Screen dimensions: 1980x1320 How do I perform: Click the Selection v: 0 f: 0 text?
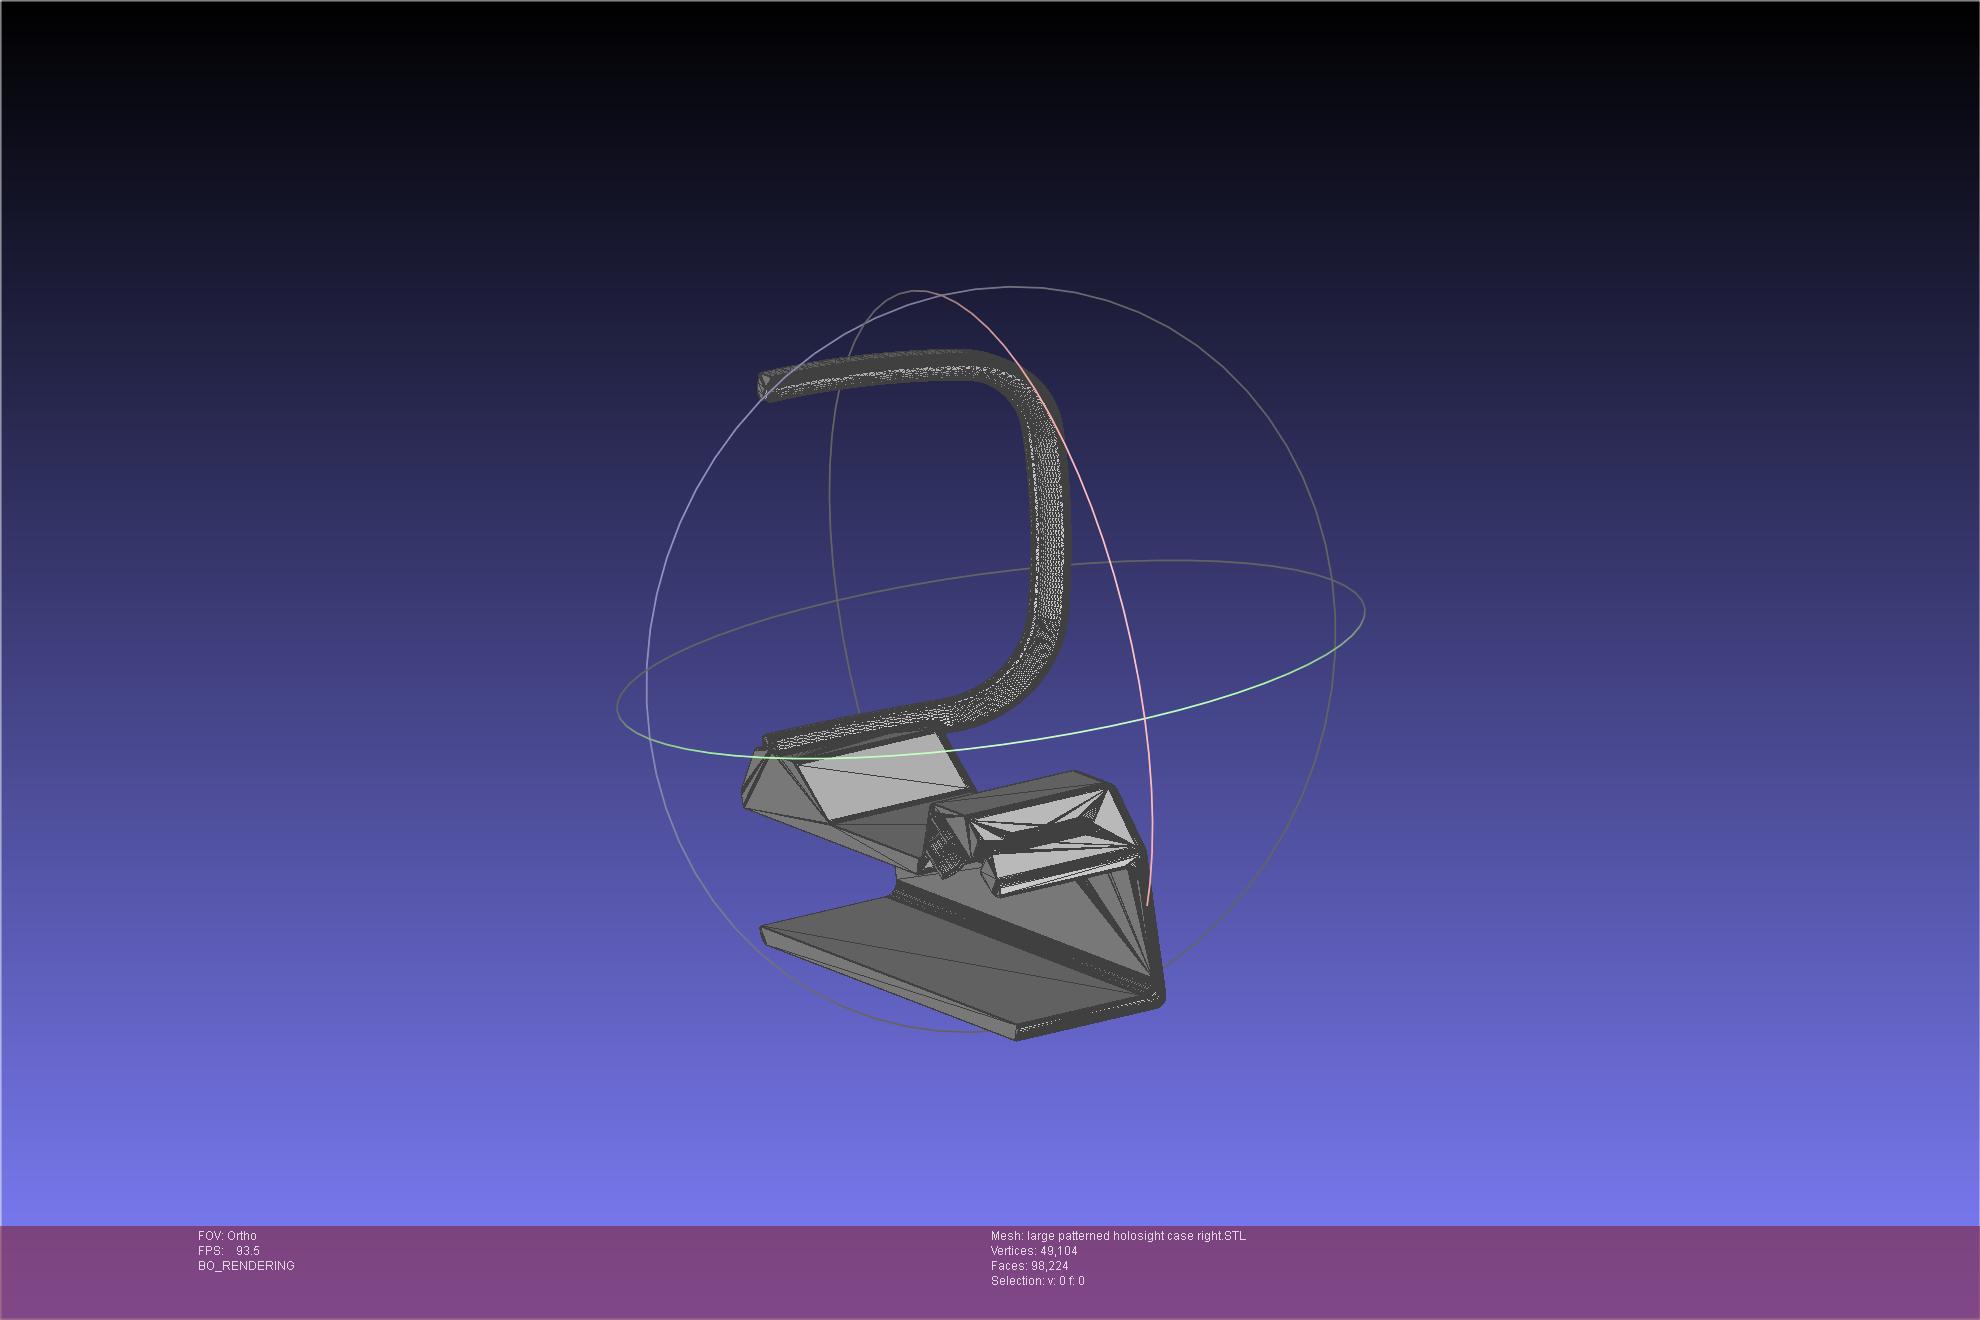tap(1037, 1281)
